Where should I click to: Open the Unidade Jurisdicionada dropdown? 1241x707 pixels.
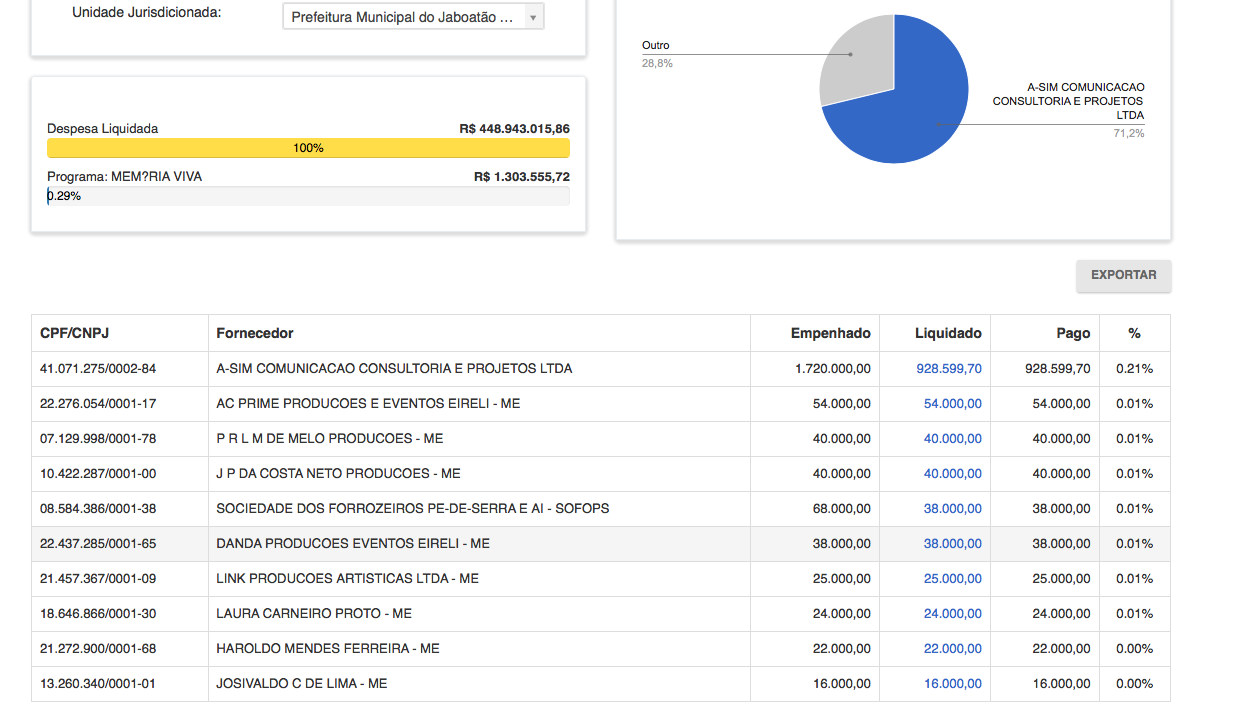(413, 17)
